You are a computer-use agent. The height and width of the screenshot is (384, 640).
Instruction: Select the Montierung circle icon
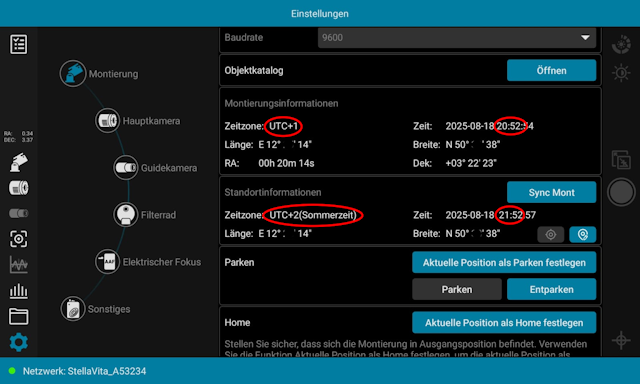tap(73, 73)
